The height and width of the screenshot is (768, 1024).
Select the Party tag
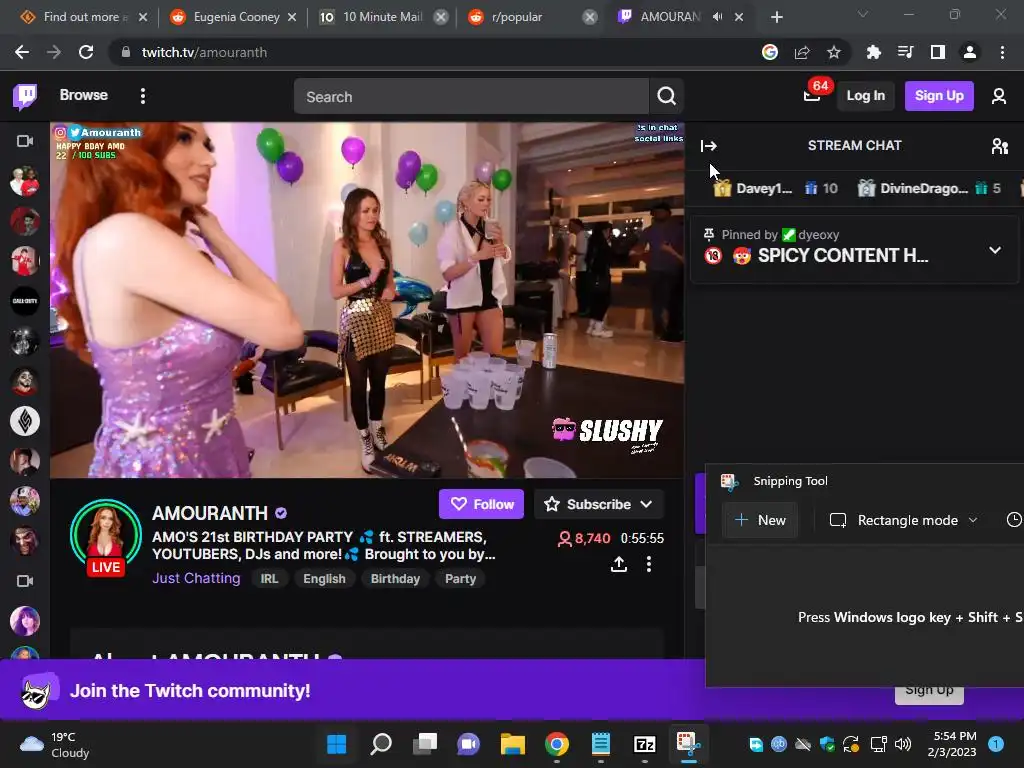(x=460, y=579)
